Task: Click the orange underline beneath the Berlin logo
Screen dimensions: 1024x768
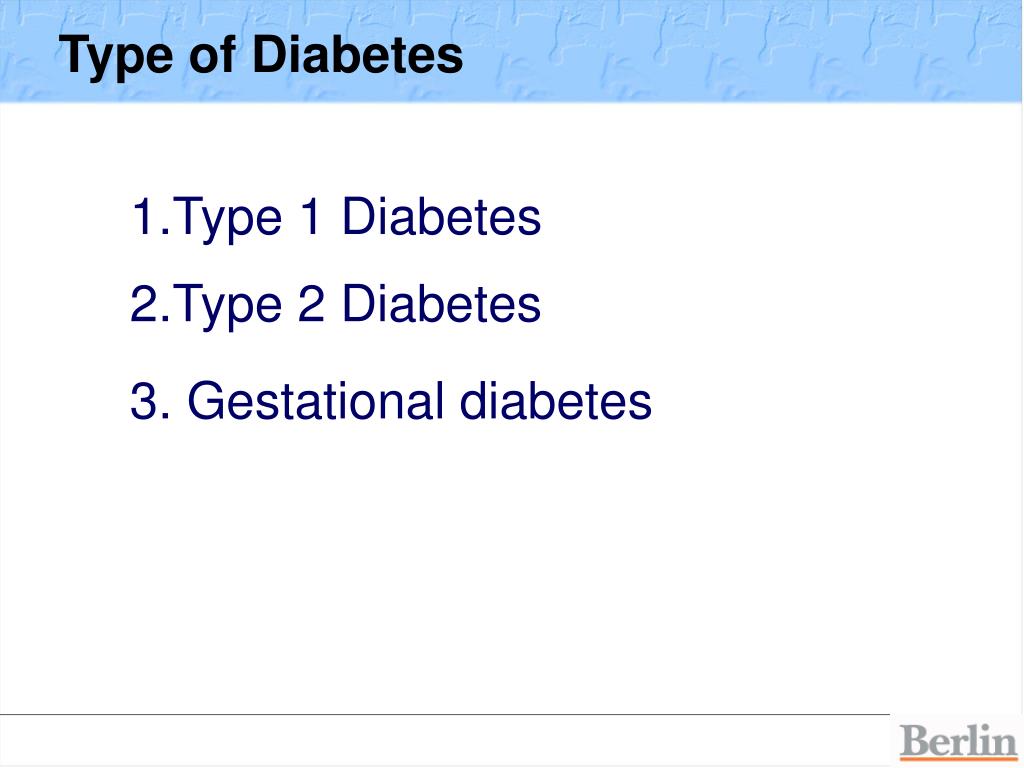Action: coord(957,758)
